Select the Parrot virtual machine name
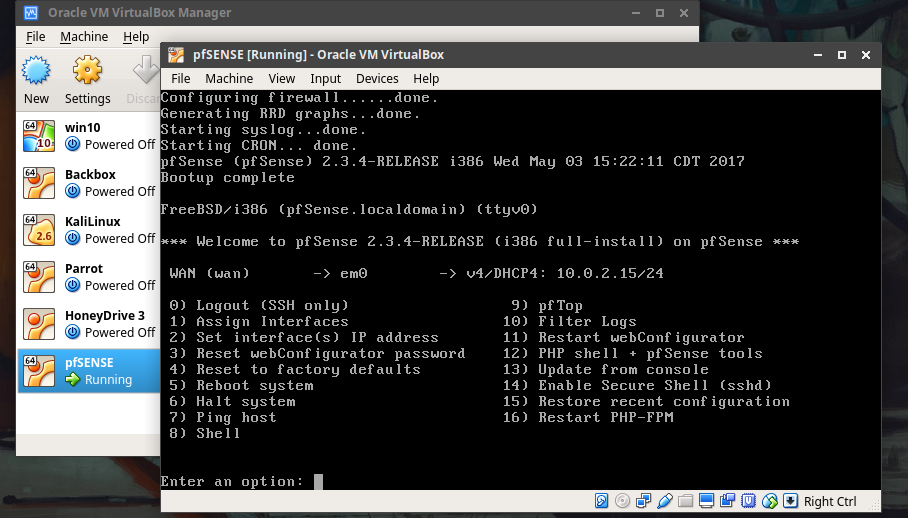The width and height of the screenshot is (908, 518). pyautogui.click(x=84, y=268)
